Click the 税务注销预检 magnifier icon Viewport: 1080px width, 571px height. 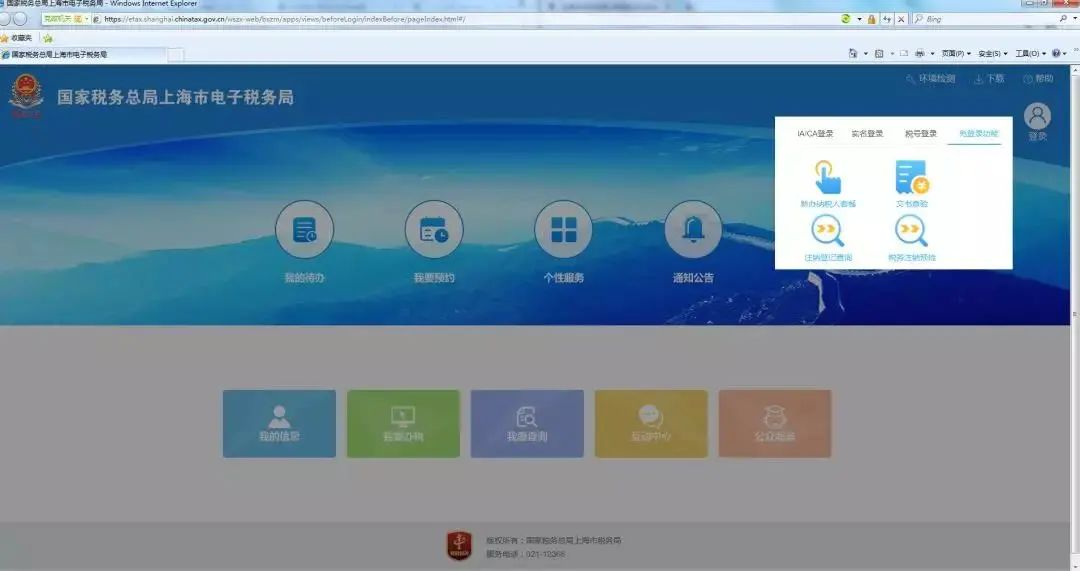tap(911, 231)
